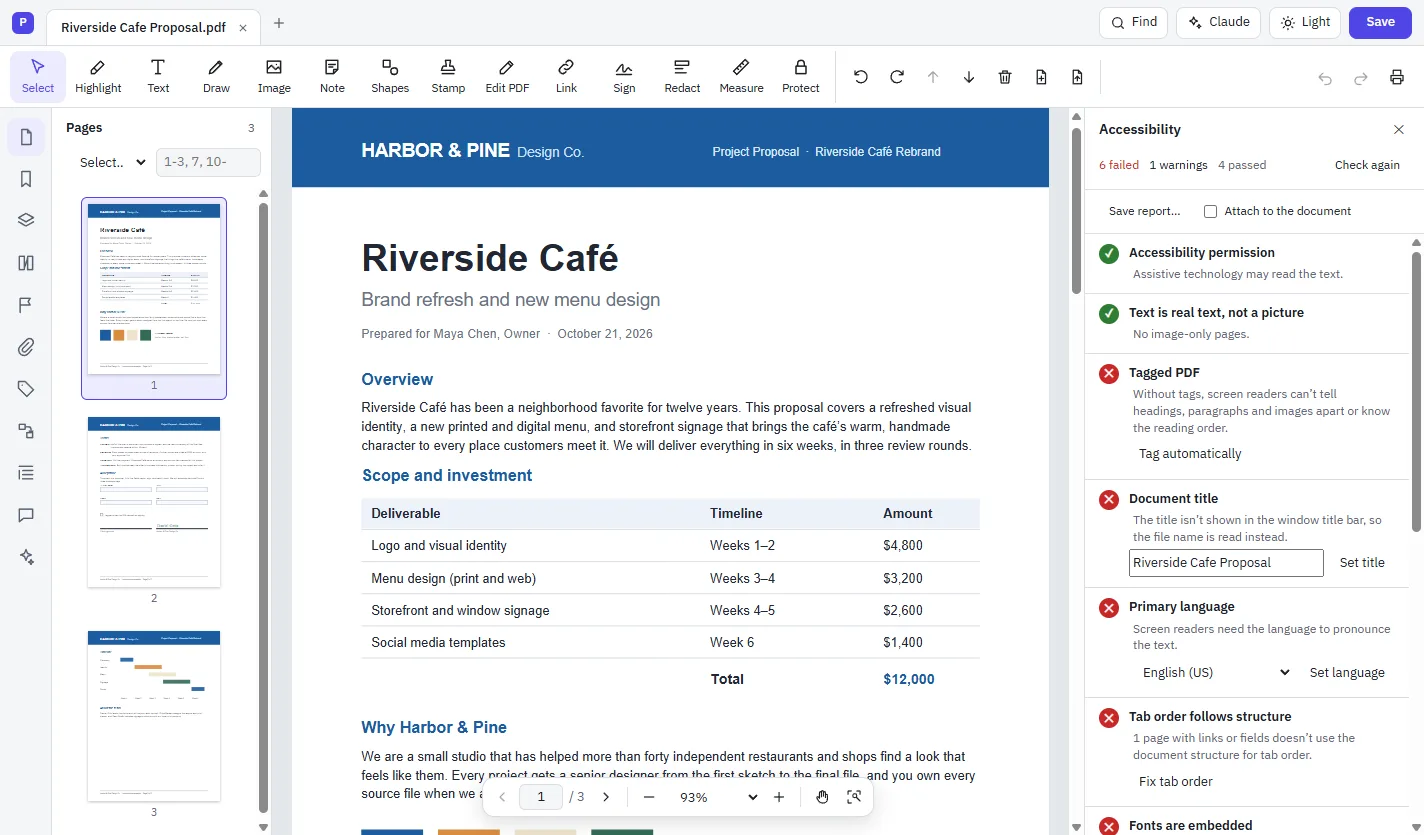
Task: Open the Attachments paperclip panel
Action: pyautogui.click(x=26, y=347)
